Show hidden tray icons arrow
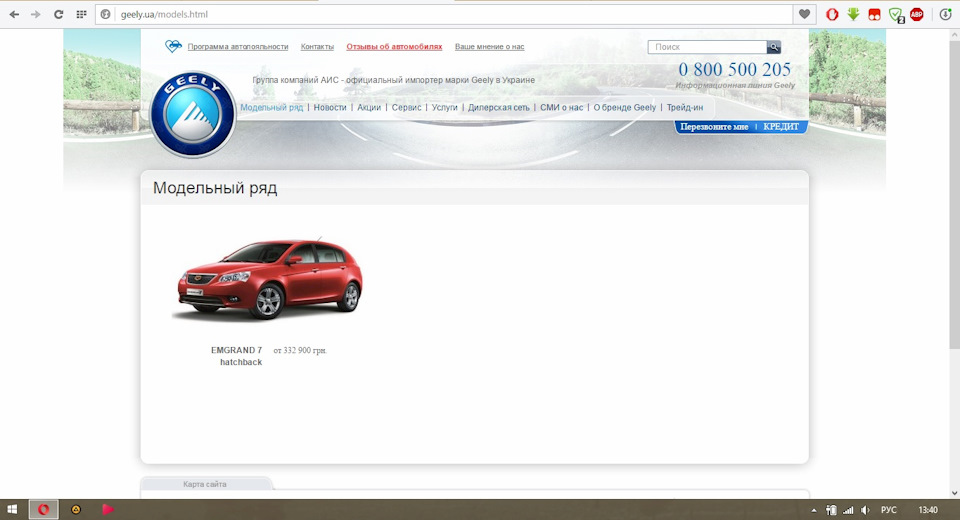 (x=814, y=510)
